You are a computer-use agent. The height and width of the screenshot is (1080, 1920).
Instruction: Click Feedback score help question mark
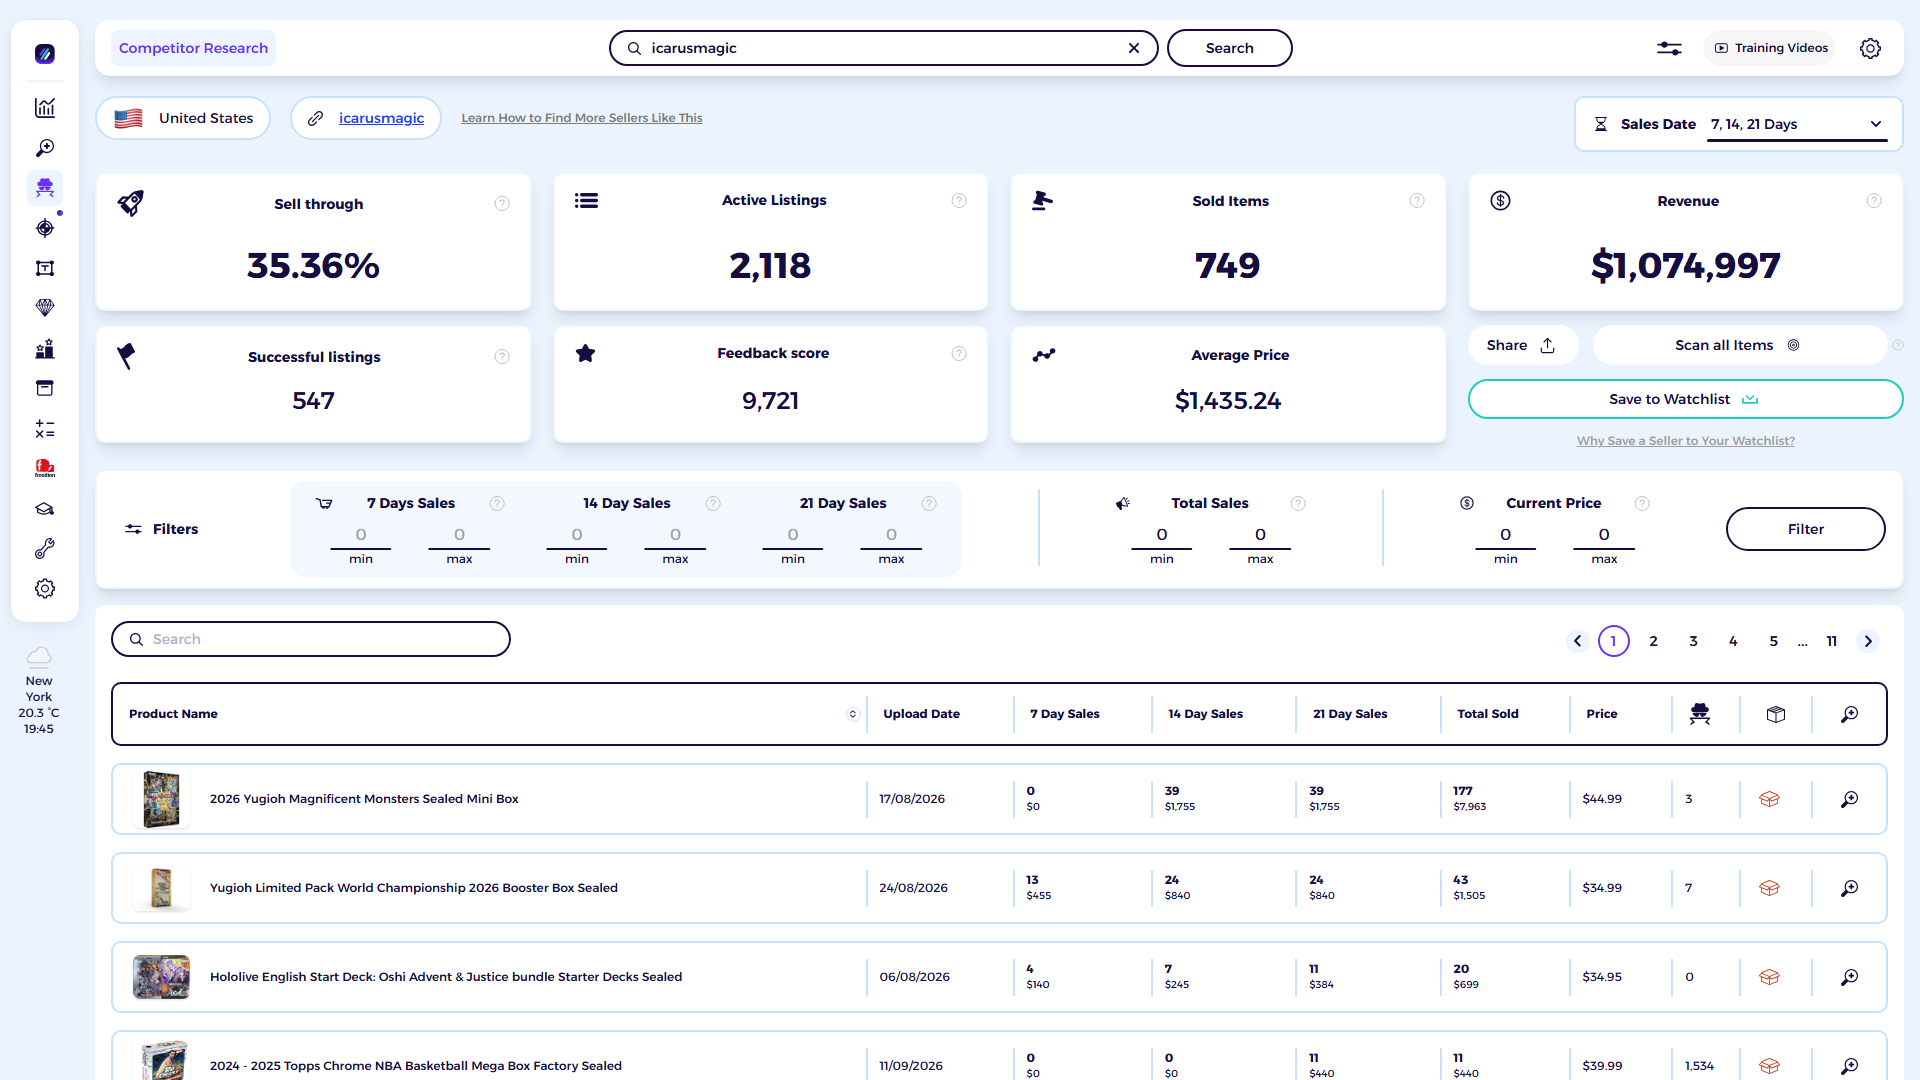959,354
